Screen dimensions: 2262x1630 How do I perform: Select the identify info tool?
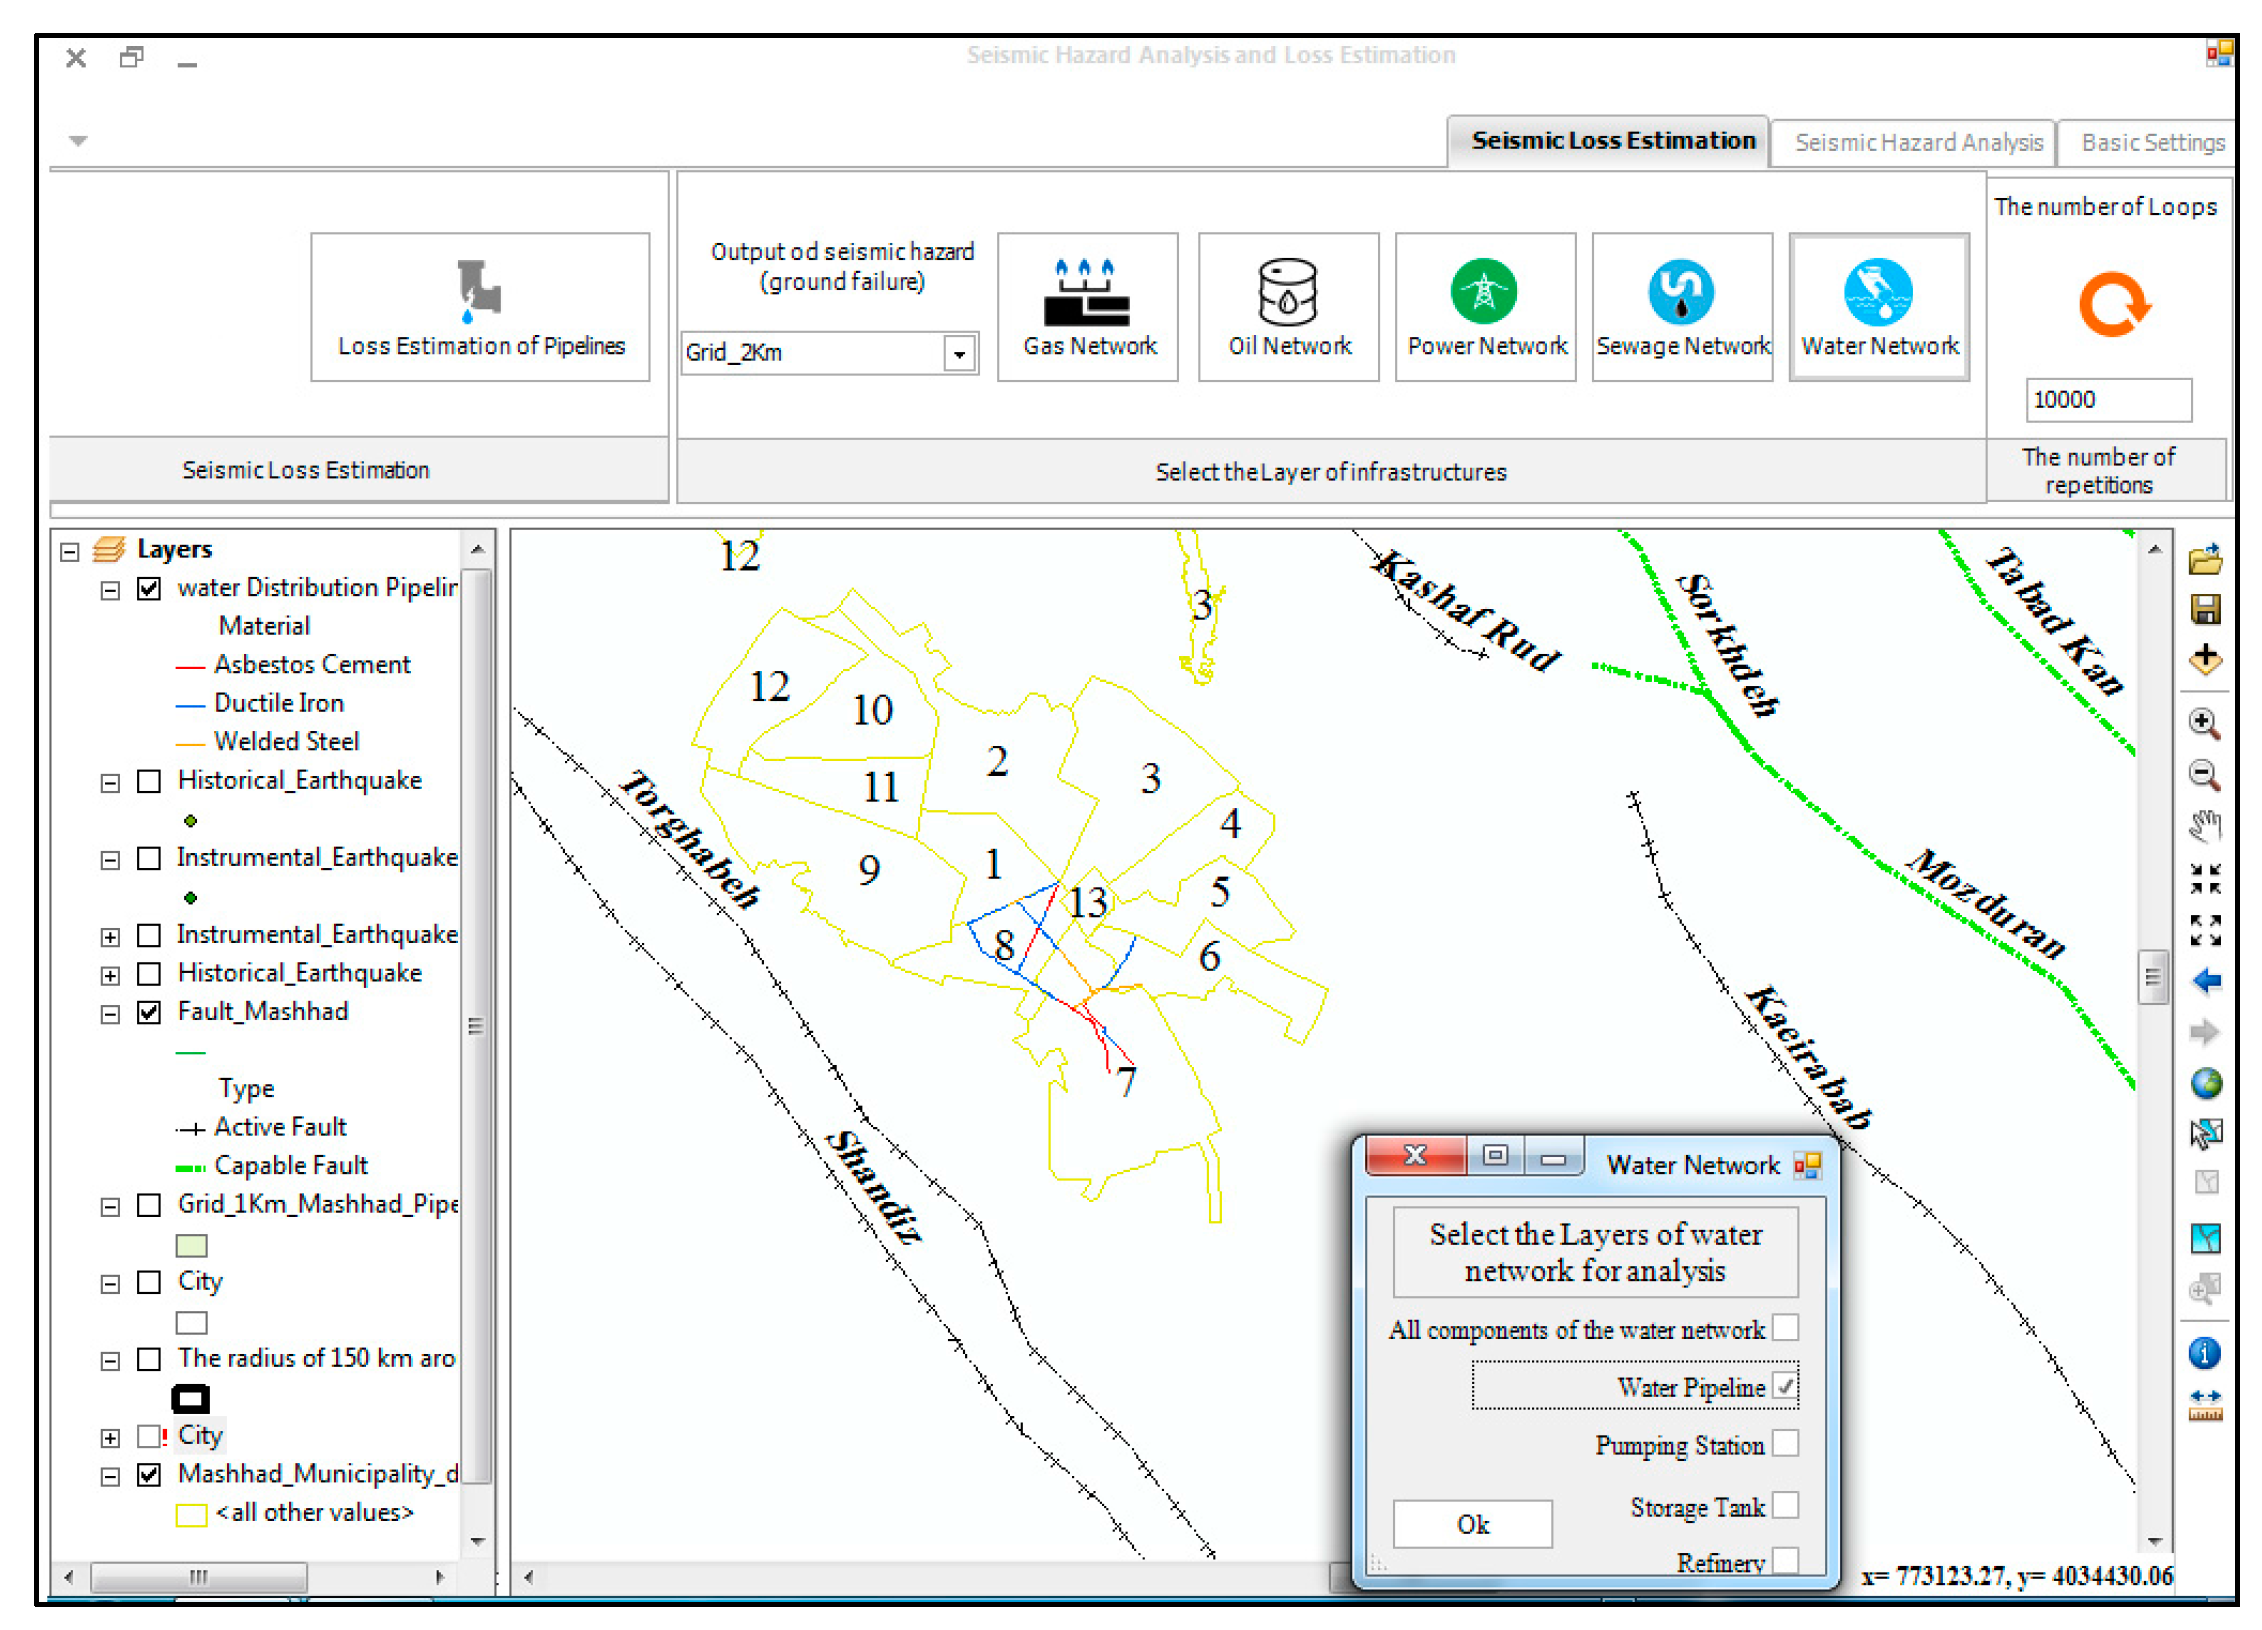[2204, 1353]
